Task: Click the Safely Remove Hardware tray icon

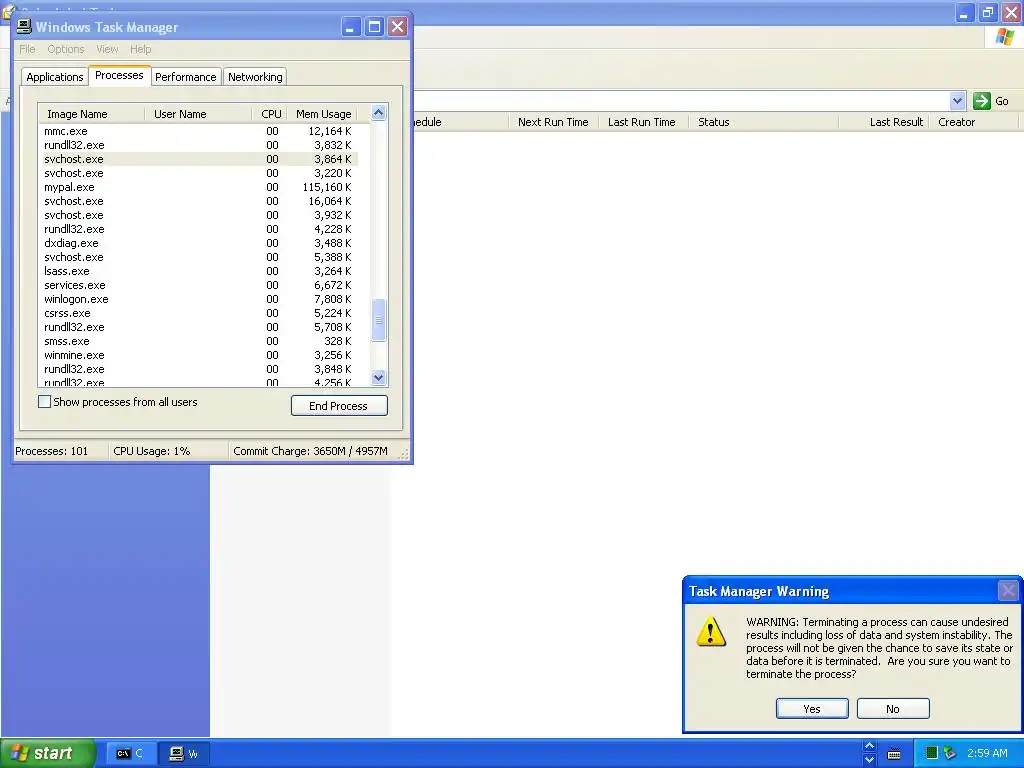Action: tap(950, 753)
